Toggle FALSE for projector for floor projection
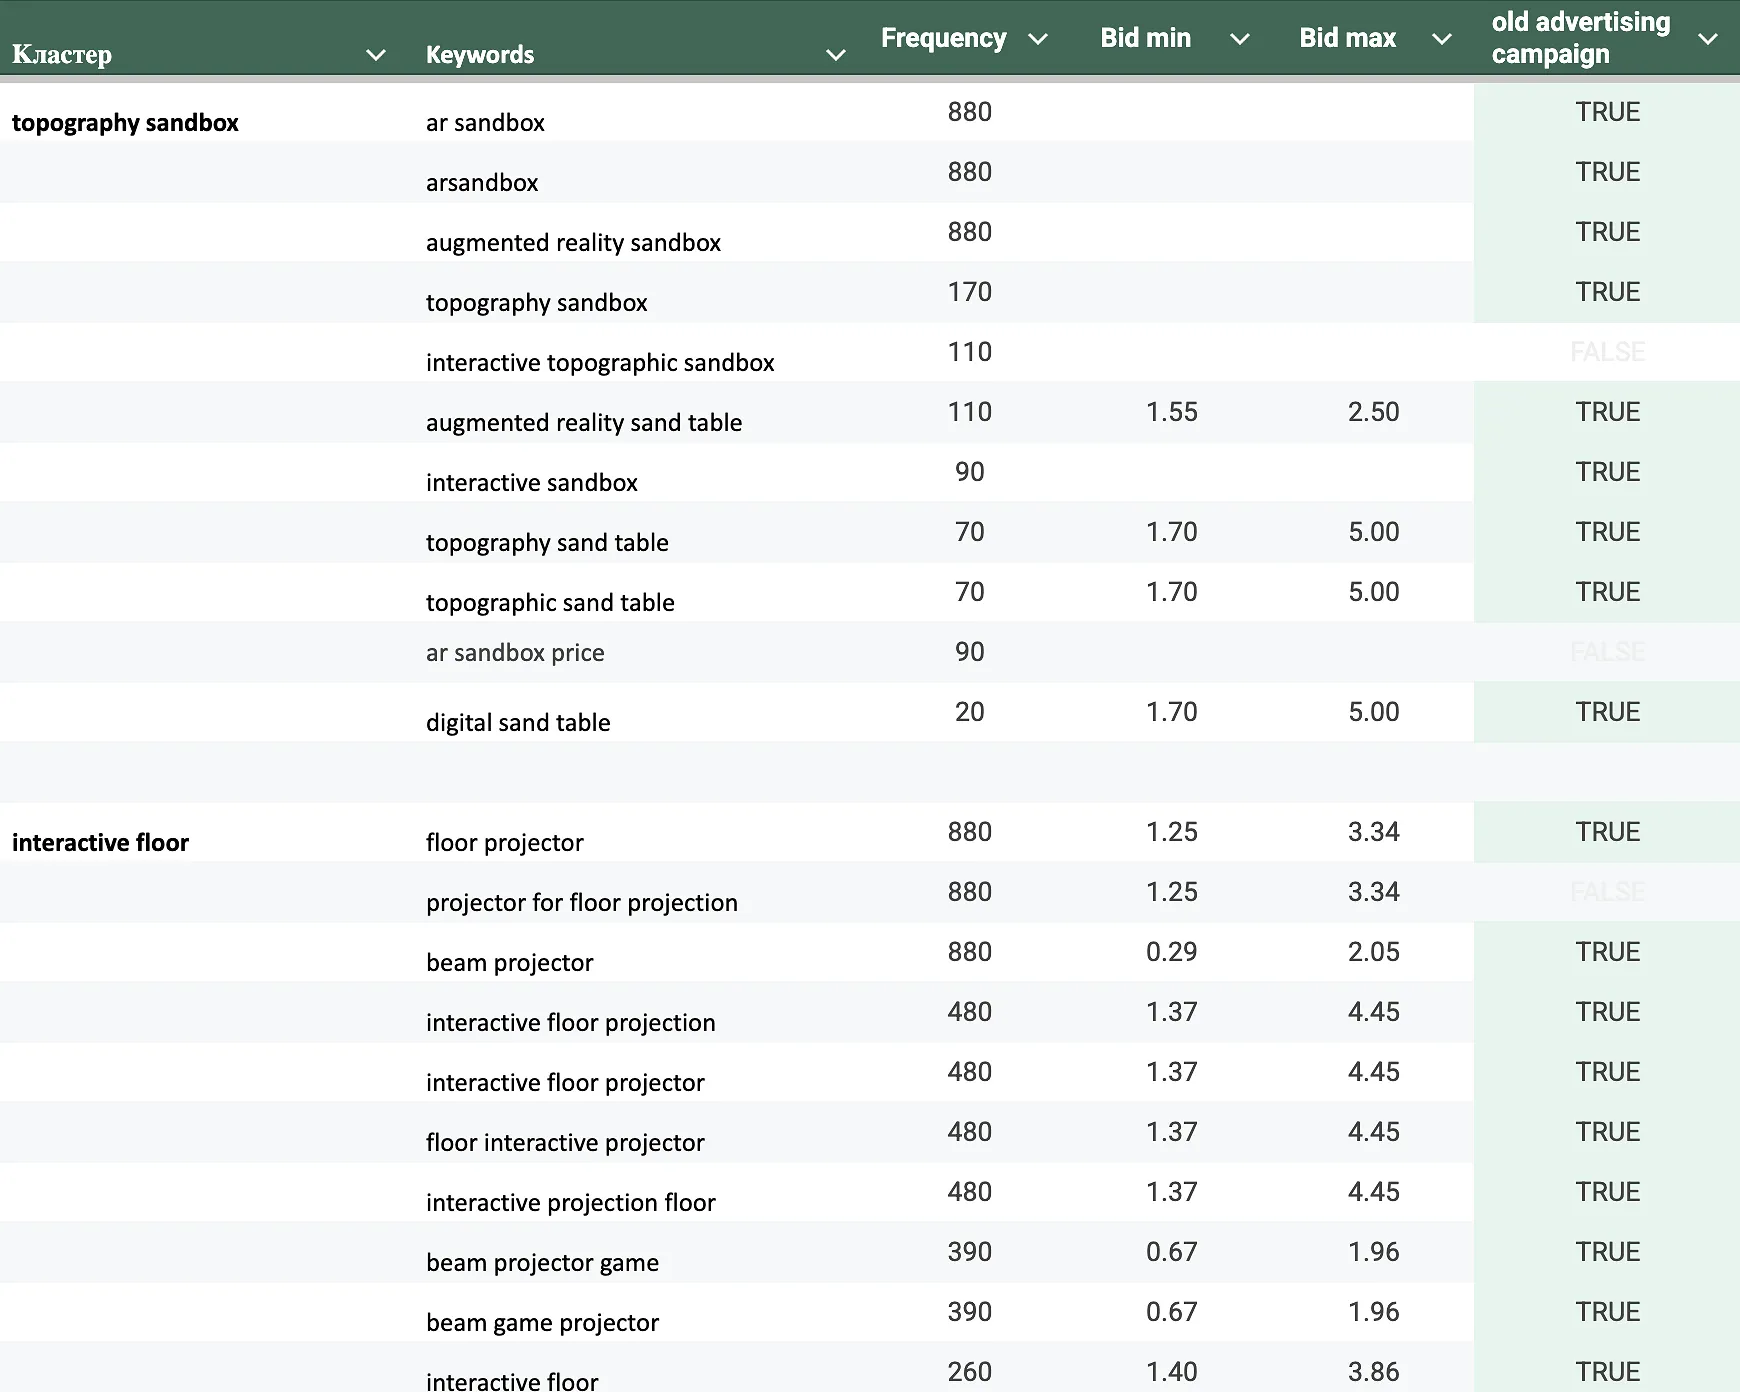This screenshot has height=1392, width=1740. point(1607,892)
